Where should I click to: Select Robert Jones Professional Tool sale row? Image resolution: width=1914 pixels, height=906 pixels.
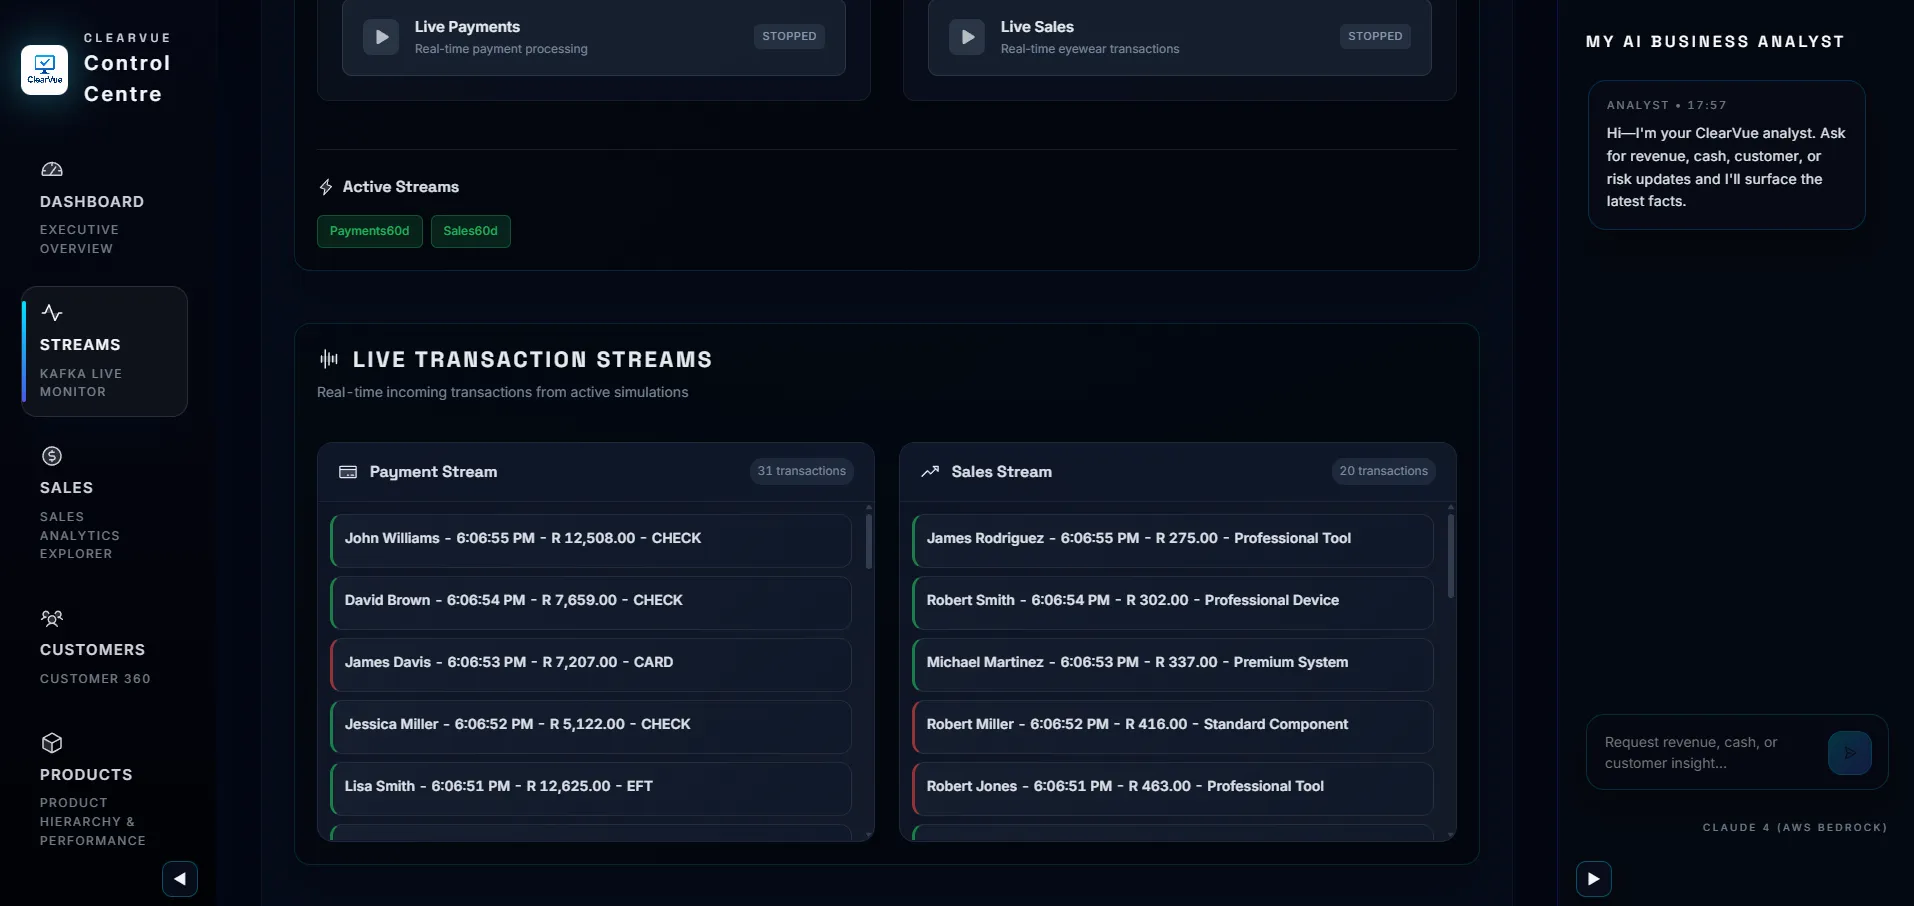coord(1173,789)
